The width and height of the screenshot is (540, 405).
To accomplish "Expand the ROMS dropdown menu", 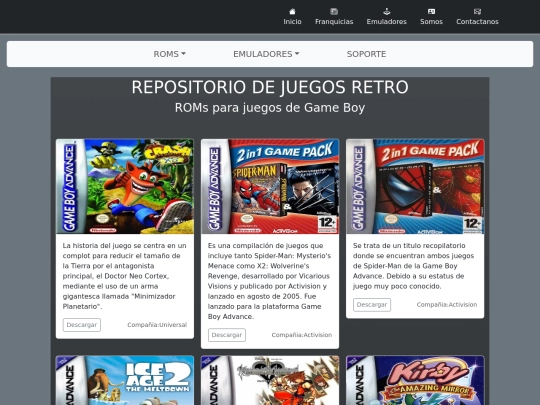I will point(169,54).
